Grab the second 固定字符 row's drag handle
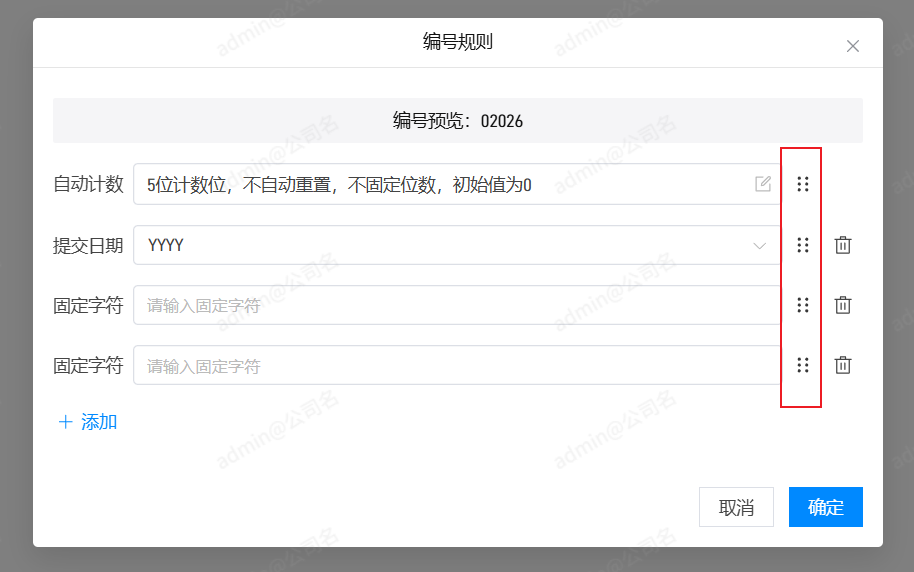 (802, 365)
